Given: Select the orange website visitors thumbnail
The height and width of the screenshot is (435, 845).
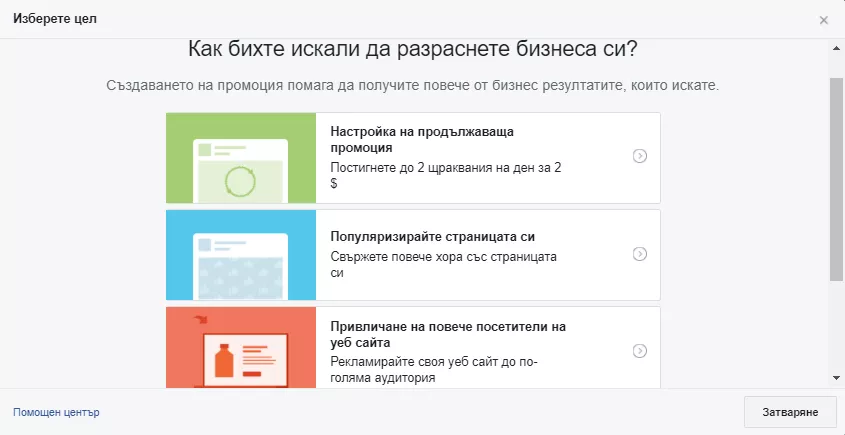Looking at the screenshot, I should 241,348.
